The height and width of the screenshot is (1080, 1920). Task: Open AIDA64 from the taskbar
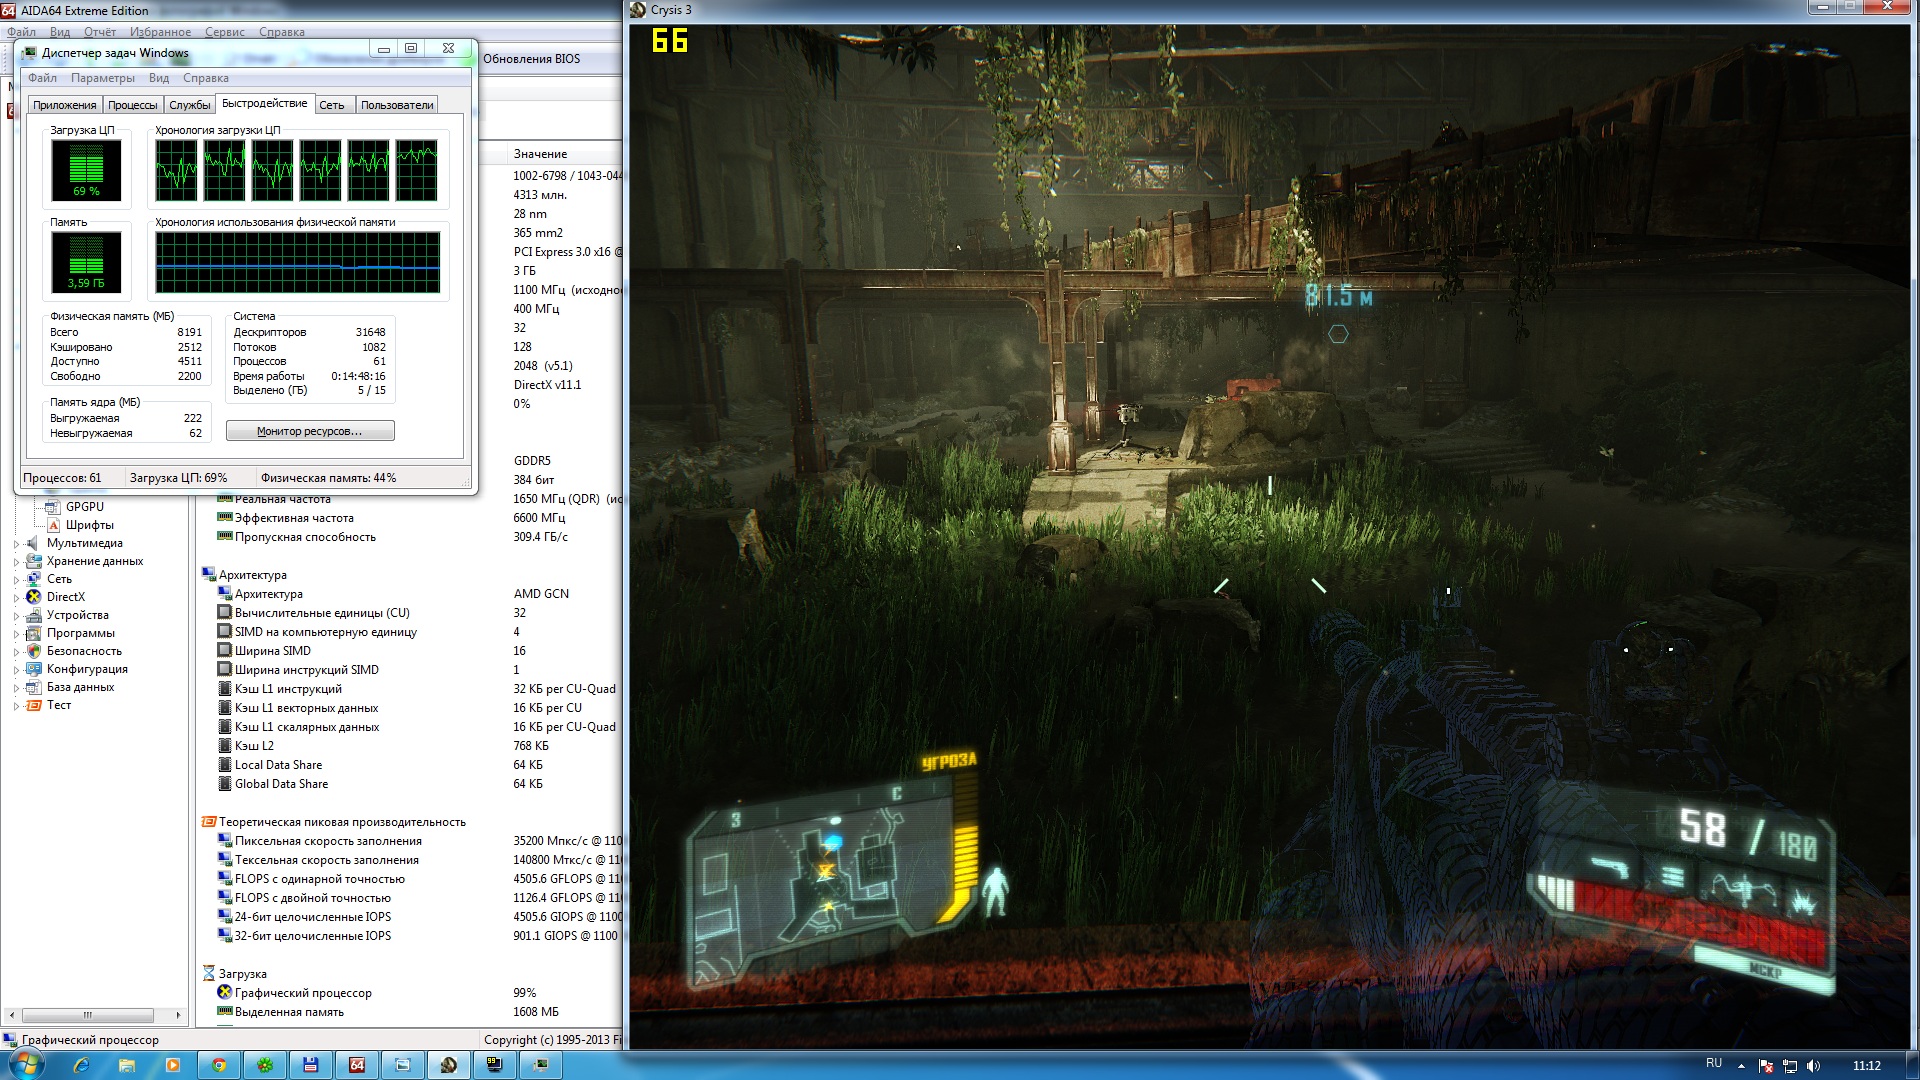pos(356,1065)
